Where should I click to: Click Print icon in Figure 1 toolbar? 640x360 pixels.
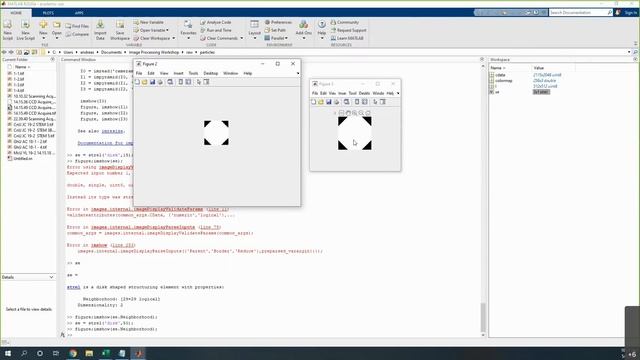coord(336,102)
